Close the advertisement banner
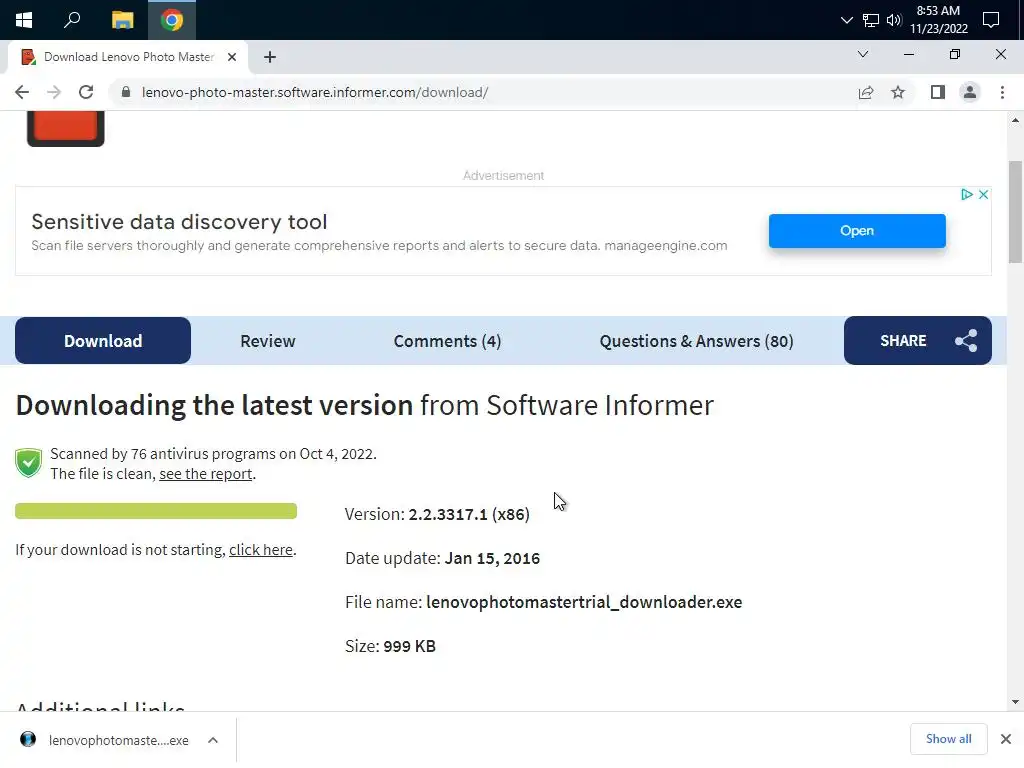Image resolution: width=1024 pixels, height=768 pixels. pos(983,194)
